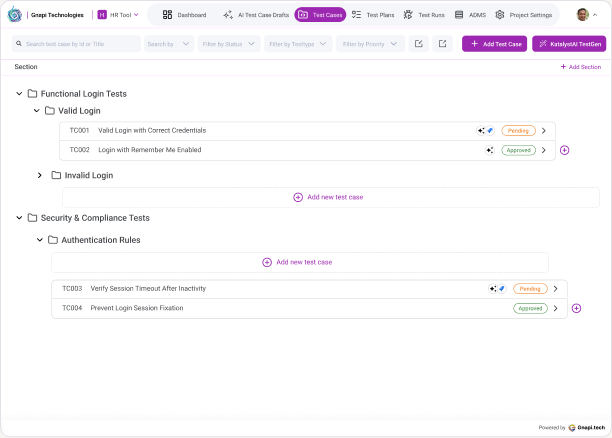
Task: Click the Gnapi Technologies swirl logo
Action: pyautogui.click(x=15, y=14)
